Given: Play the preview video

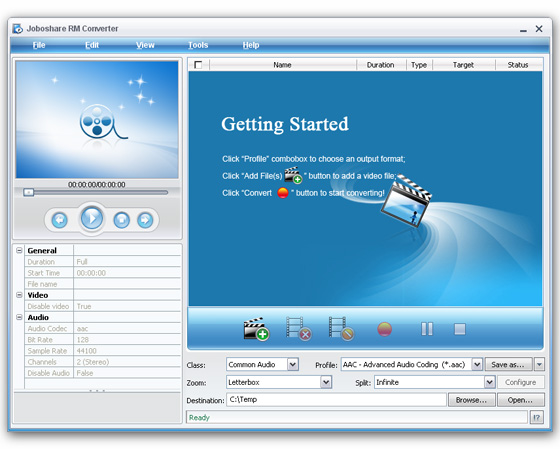Looking at the screenshot, I should (92, 218).
